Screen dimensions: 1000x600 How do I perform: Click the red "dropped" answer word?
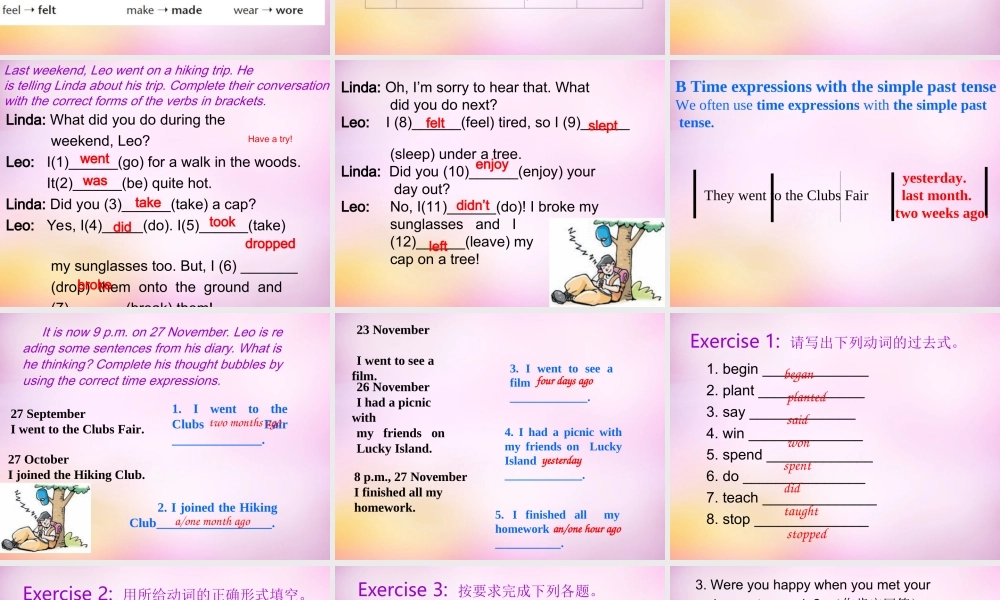[270, 244]
